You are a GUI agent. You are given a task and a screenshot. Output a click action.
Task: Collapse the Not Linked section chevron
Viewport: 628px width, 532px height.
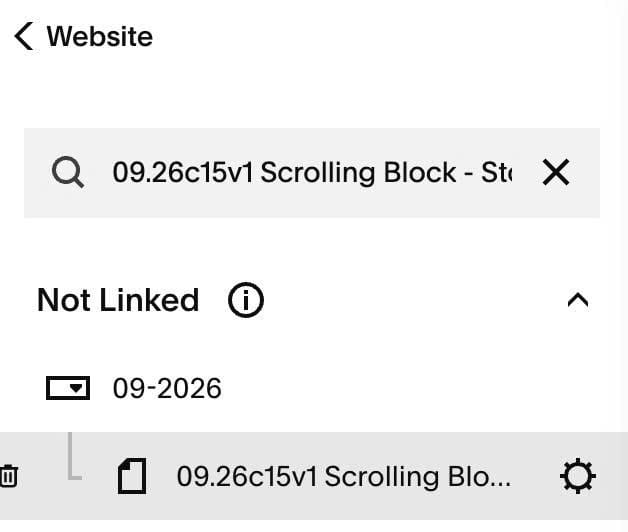(x=578, y=300)
